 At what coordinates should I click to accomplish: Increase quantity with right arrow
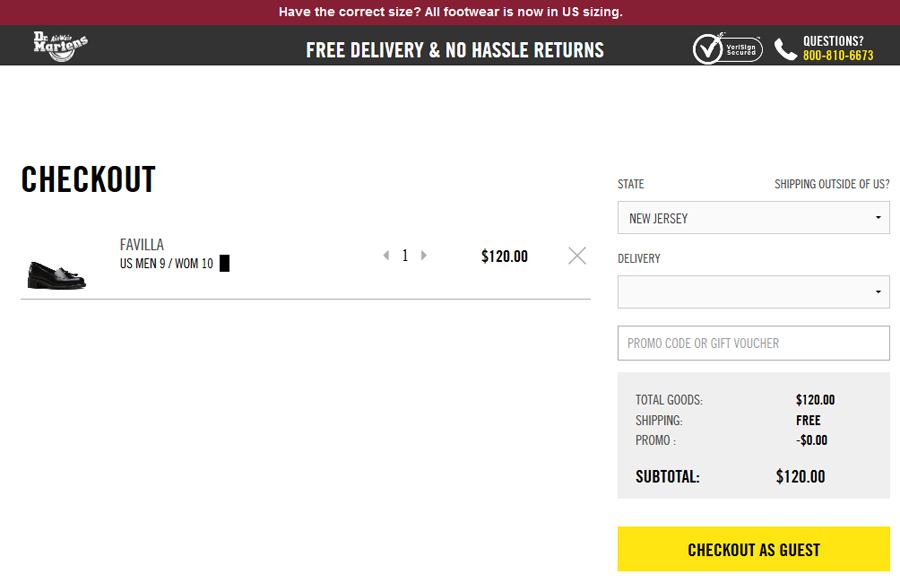pos(424,255)
